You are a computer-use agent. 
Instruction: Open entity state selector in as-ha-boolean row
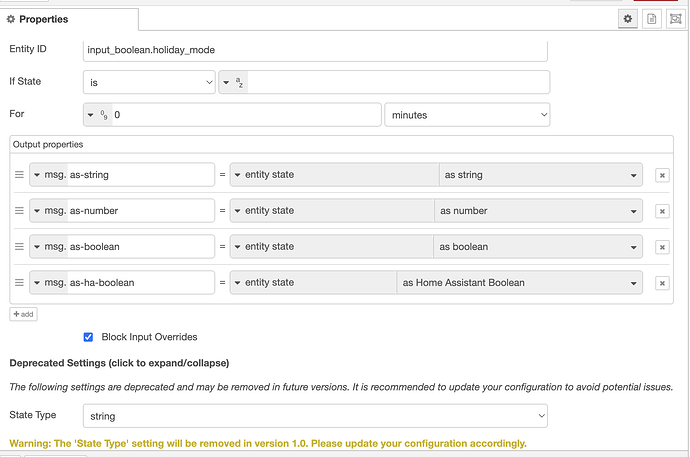coord(313,283)
